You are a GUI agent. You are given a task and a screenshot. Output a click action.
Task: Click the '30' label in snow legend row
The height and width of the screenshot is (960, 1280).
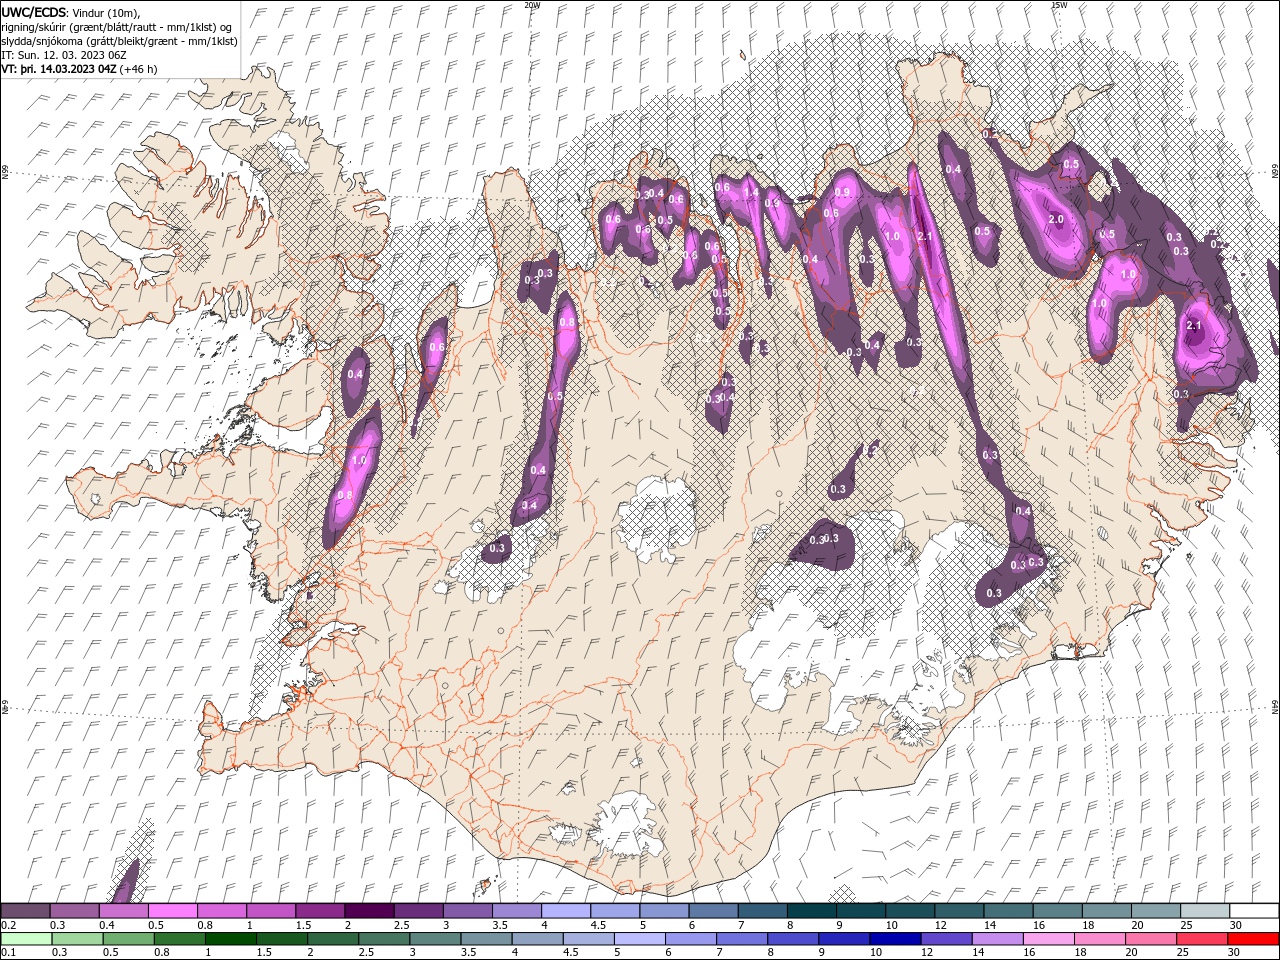point(1235,925)
